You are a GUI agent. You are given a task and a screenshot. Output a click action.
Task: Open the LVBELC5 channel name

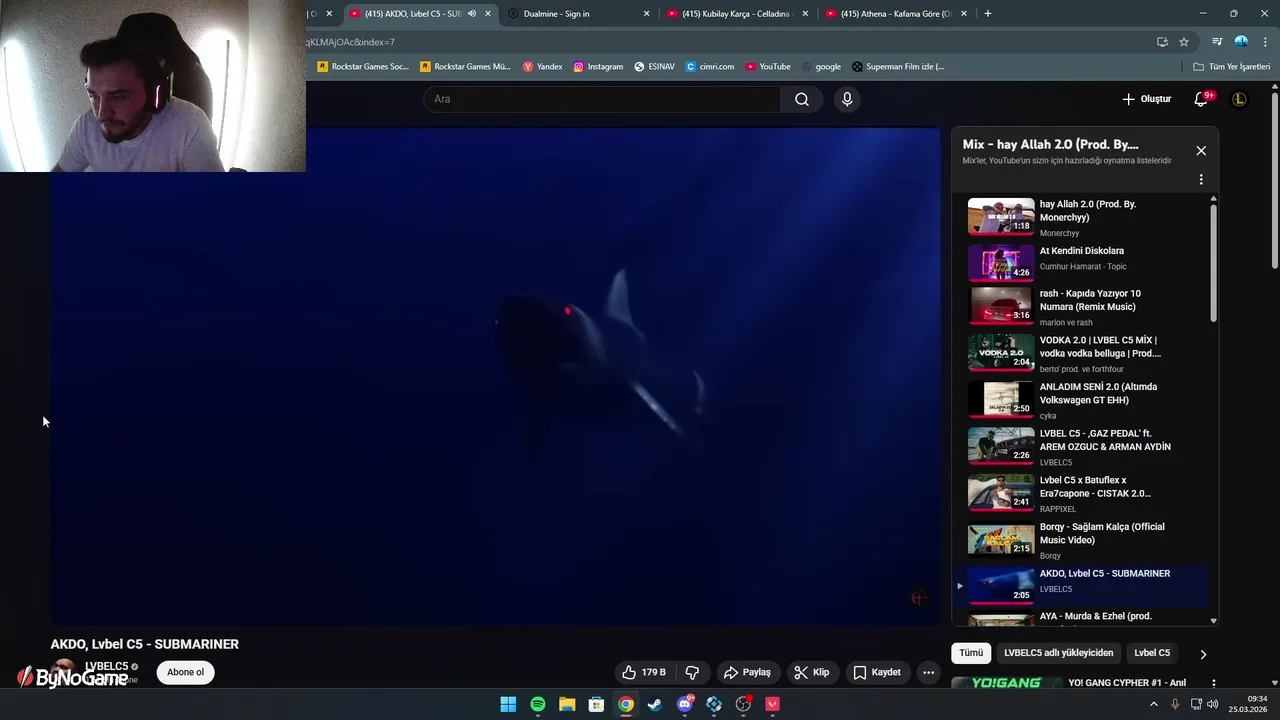tap(106, 666)
